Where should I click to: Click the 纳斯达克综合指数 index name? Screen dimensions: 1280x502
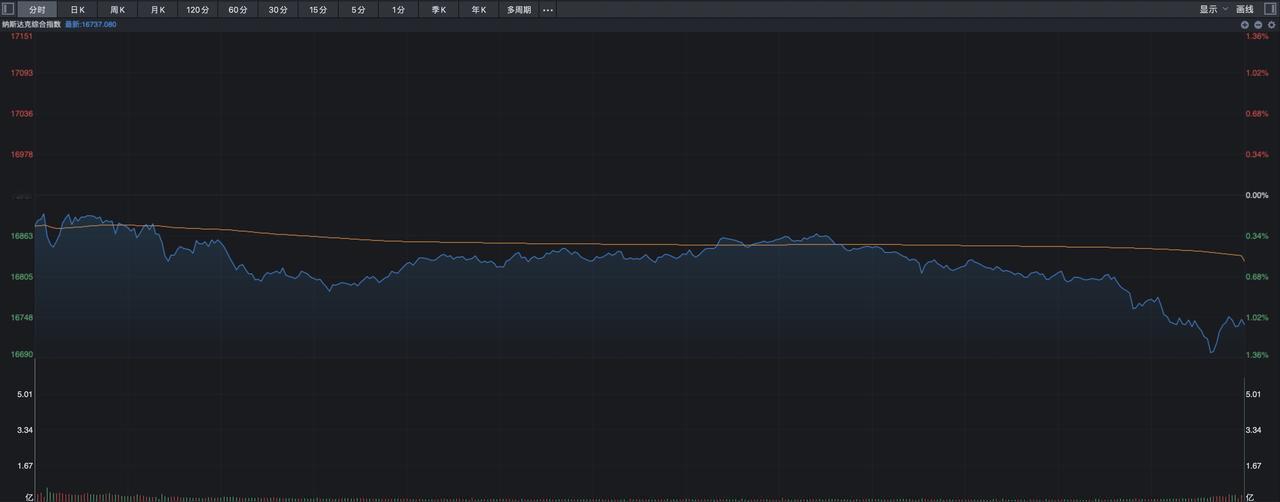tap(32, 24)
